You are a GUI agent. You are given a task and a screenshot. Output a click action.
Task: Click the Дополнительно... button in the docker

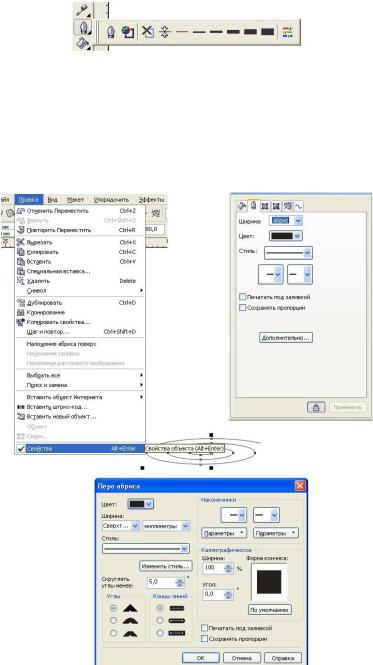click(x=286, y=338)
